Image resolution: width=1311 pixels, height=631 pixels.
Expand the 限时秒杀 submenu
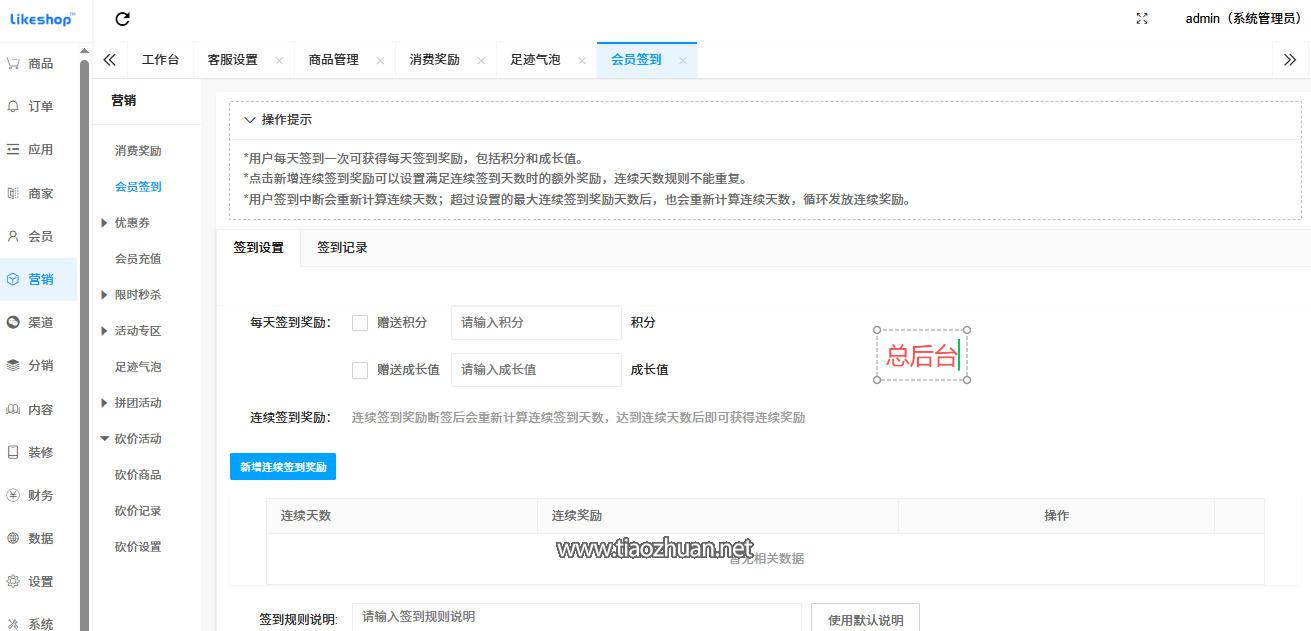pyautogui.click(x=137, y=295)
